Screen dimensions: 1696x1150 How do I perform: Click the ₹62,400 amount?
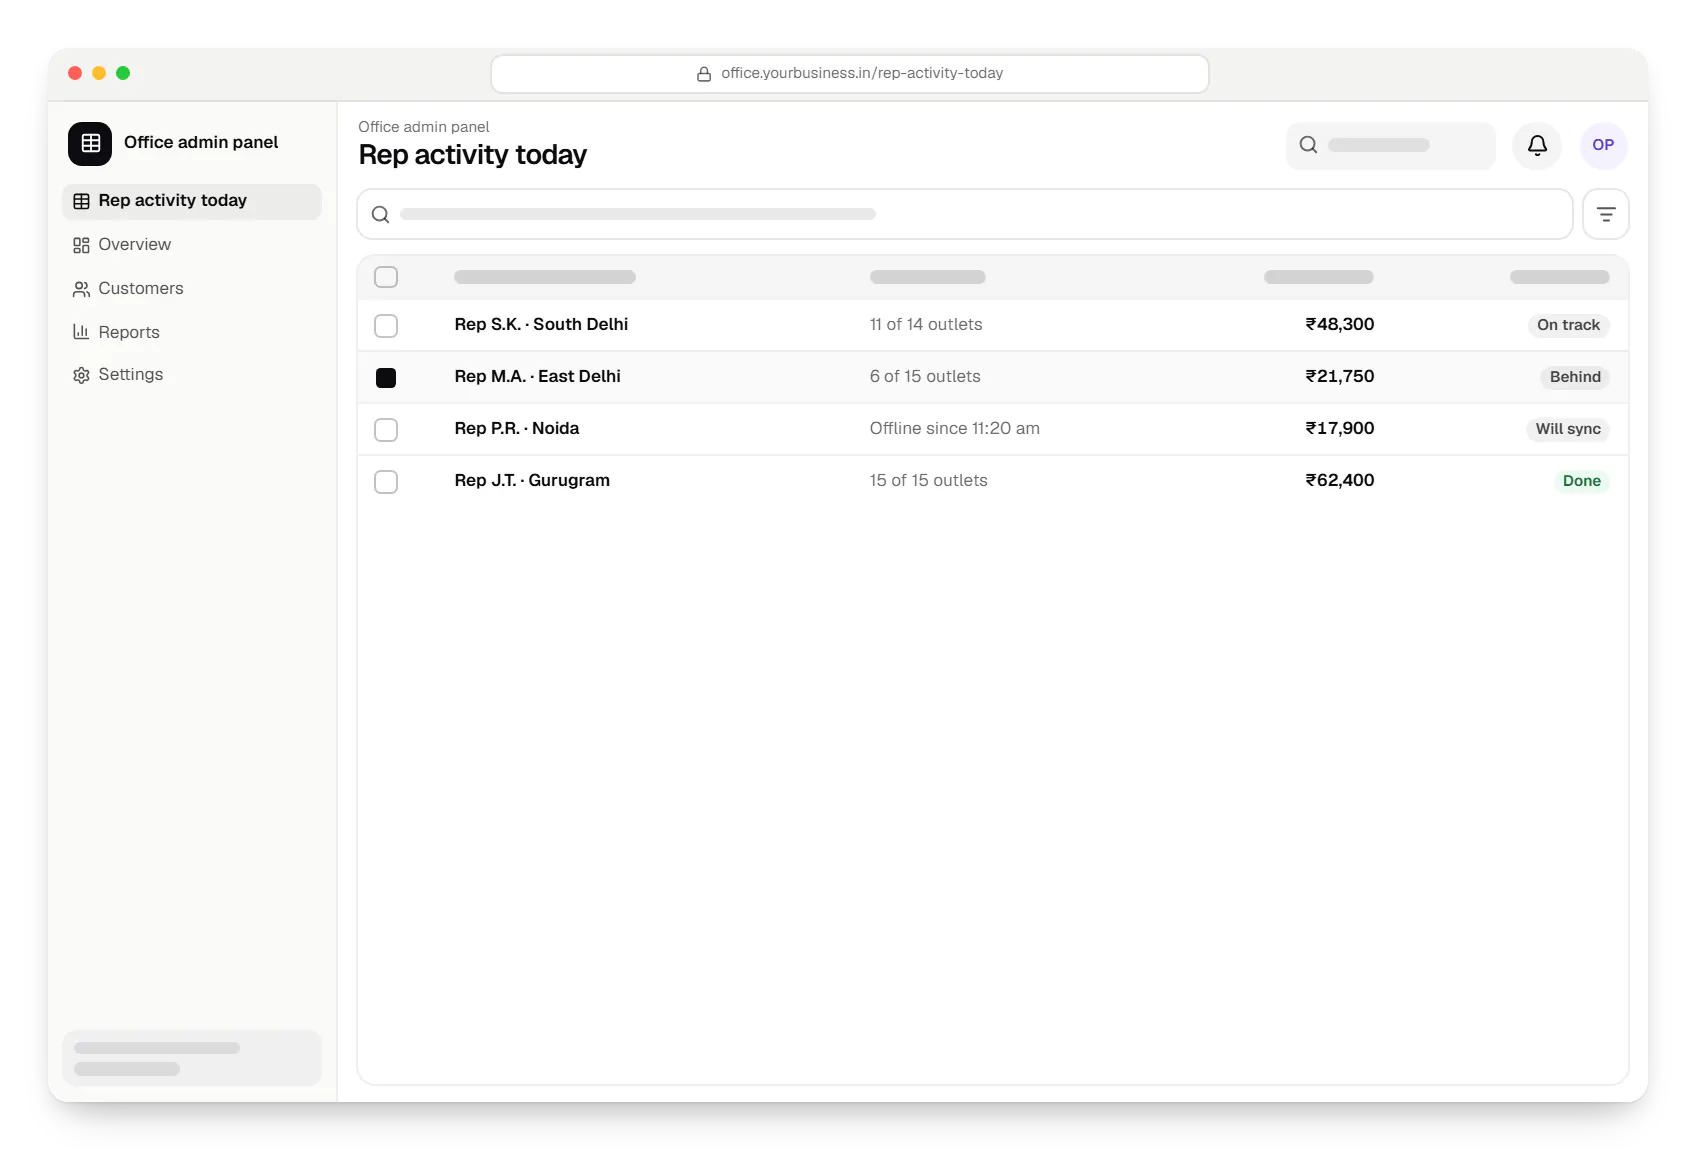tap(1340, 480)
